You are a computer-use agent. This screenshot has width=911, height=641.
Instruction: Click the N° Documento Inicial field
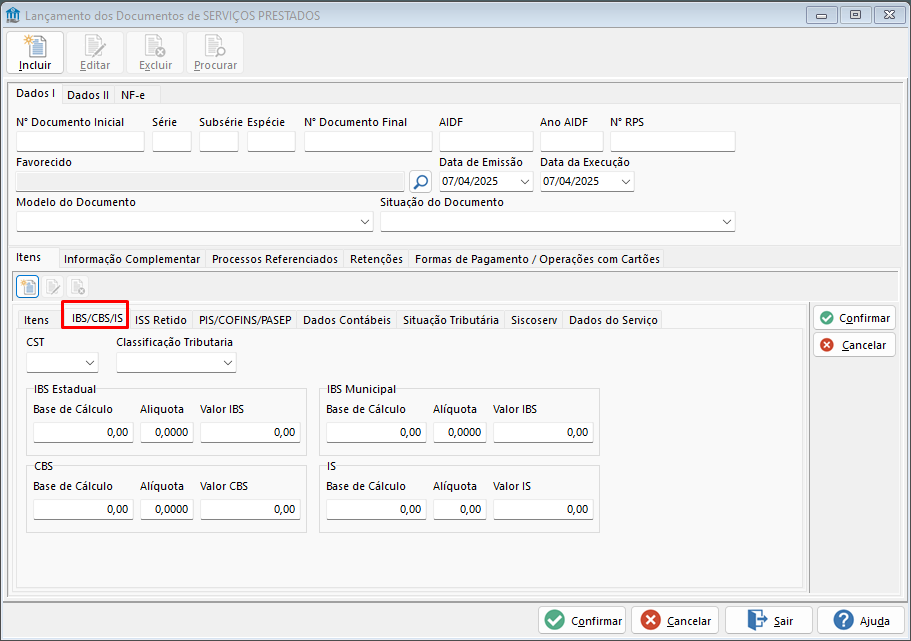[x=80, y=142]
